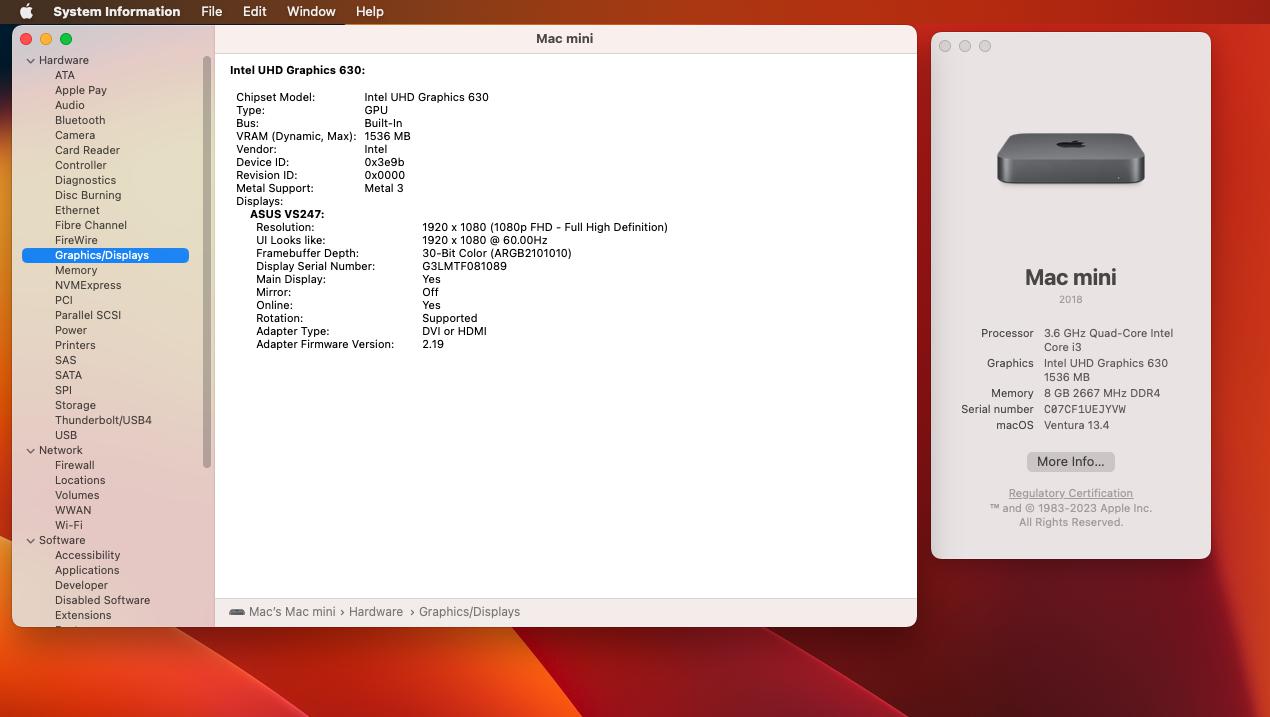
Task: Show Storage hardware information
Action: [x=75, y=405]
